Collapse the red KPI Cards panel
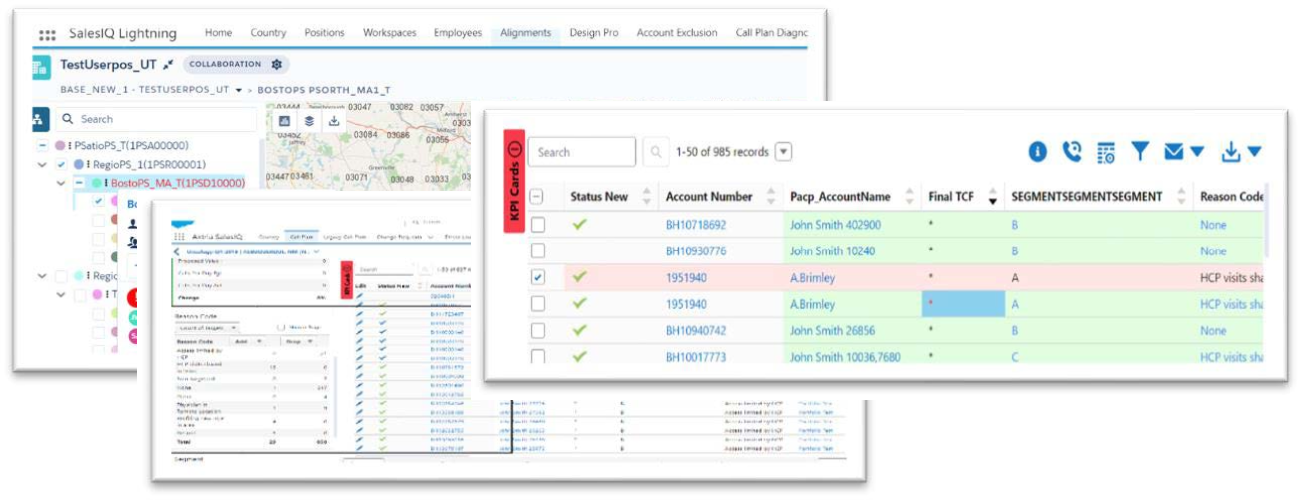The height and width of the screenshot is (500, 1300). 514,151
